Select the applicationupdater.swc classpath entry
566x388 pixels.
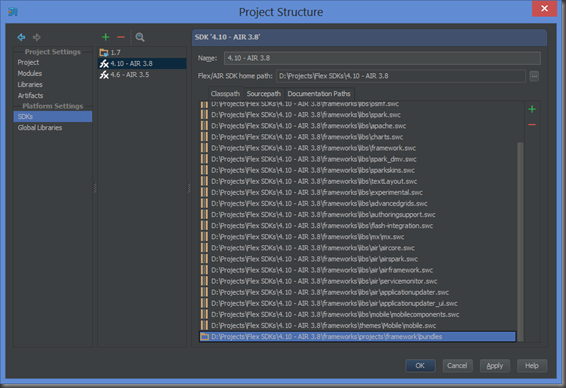coord(357,292)
